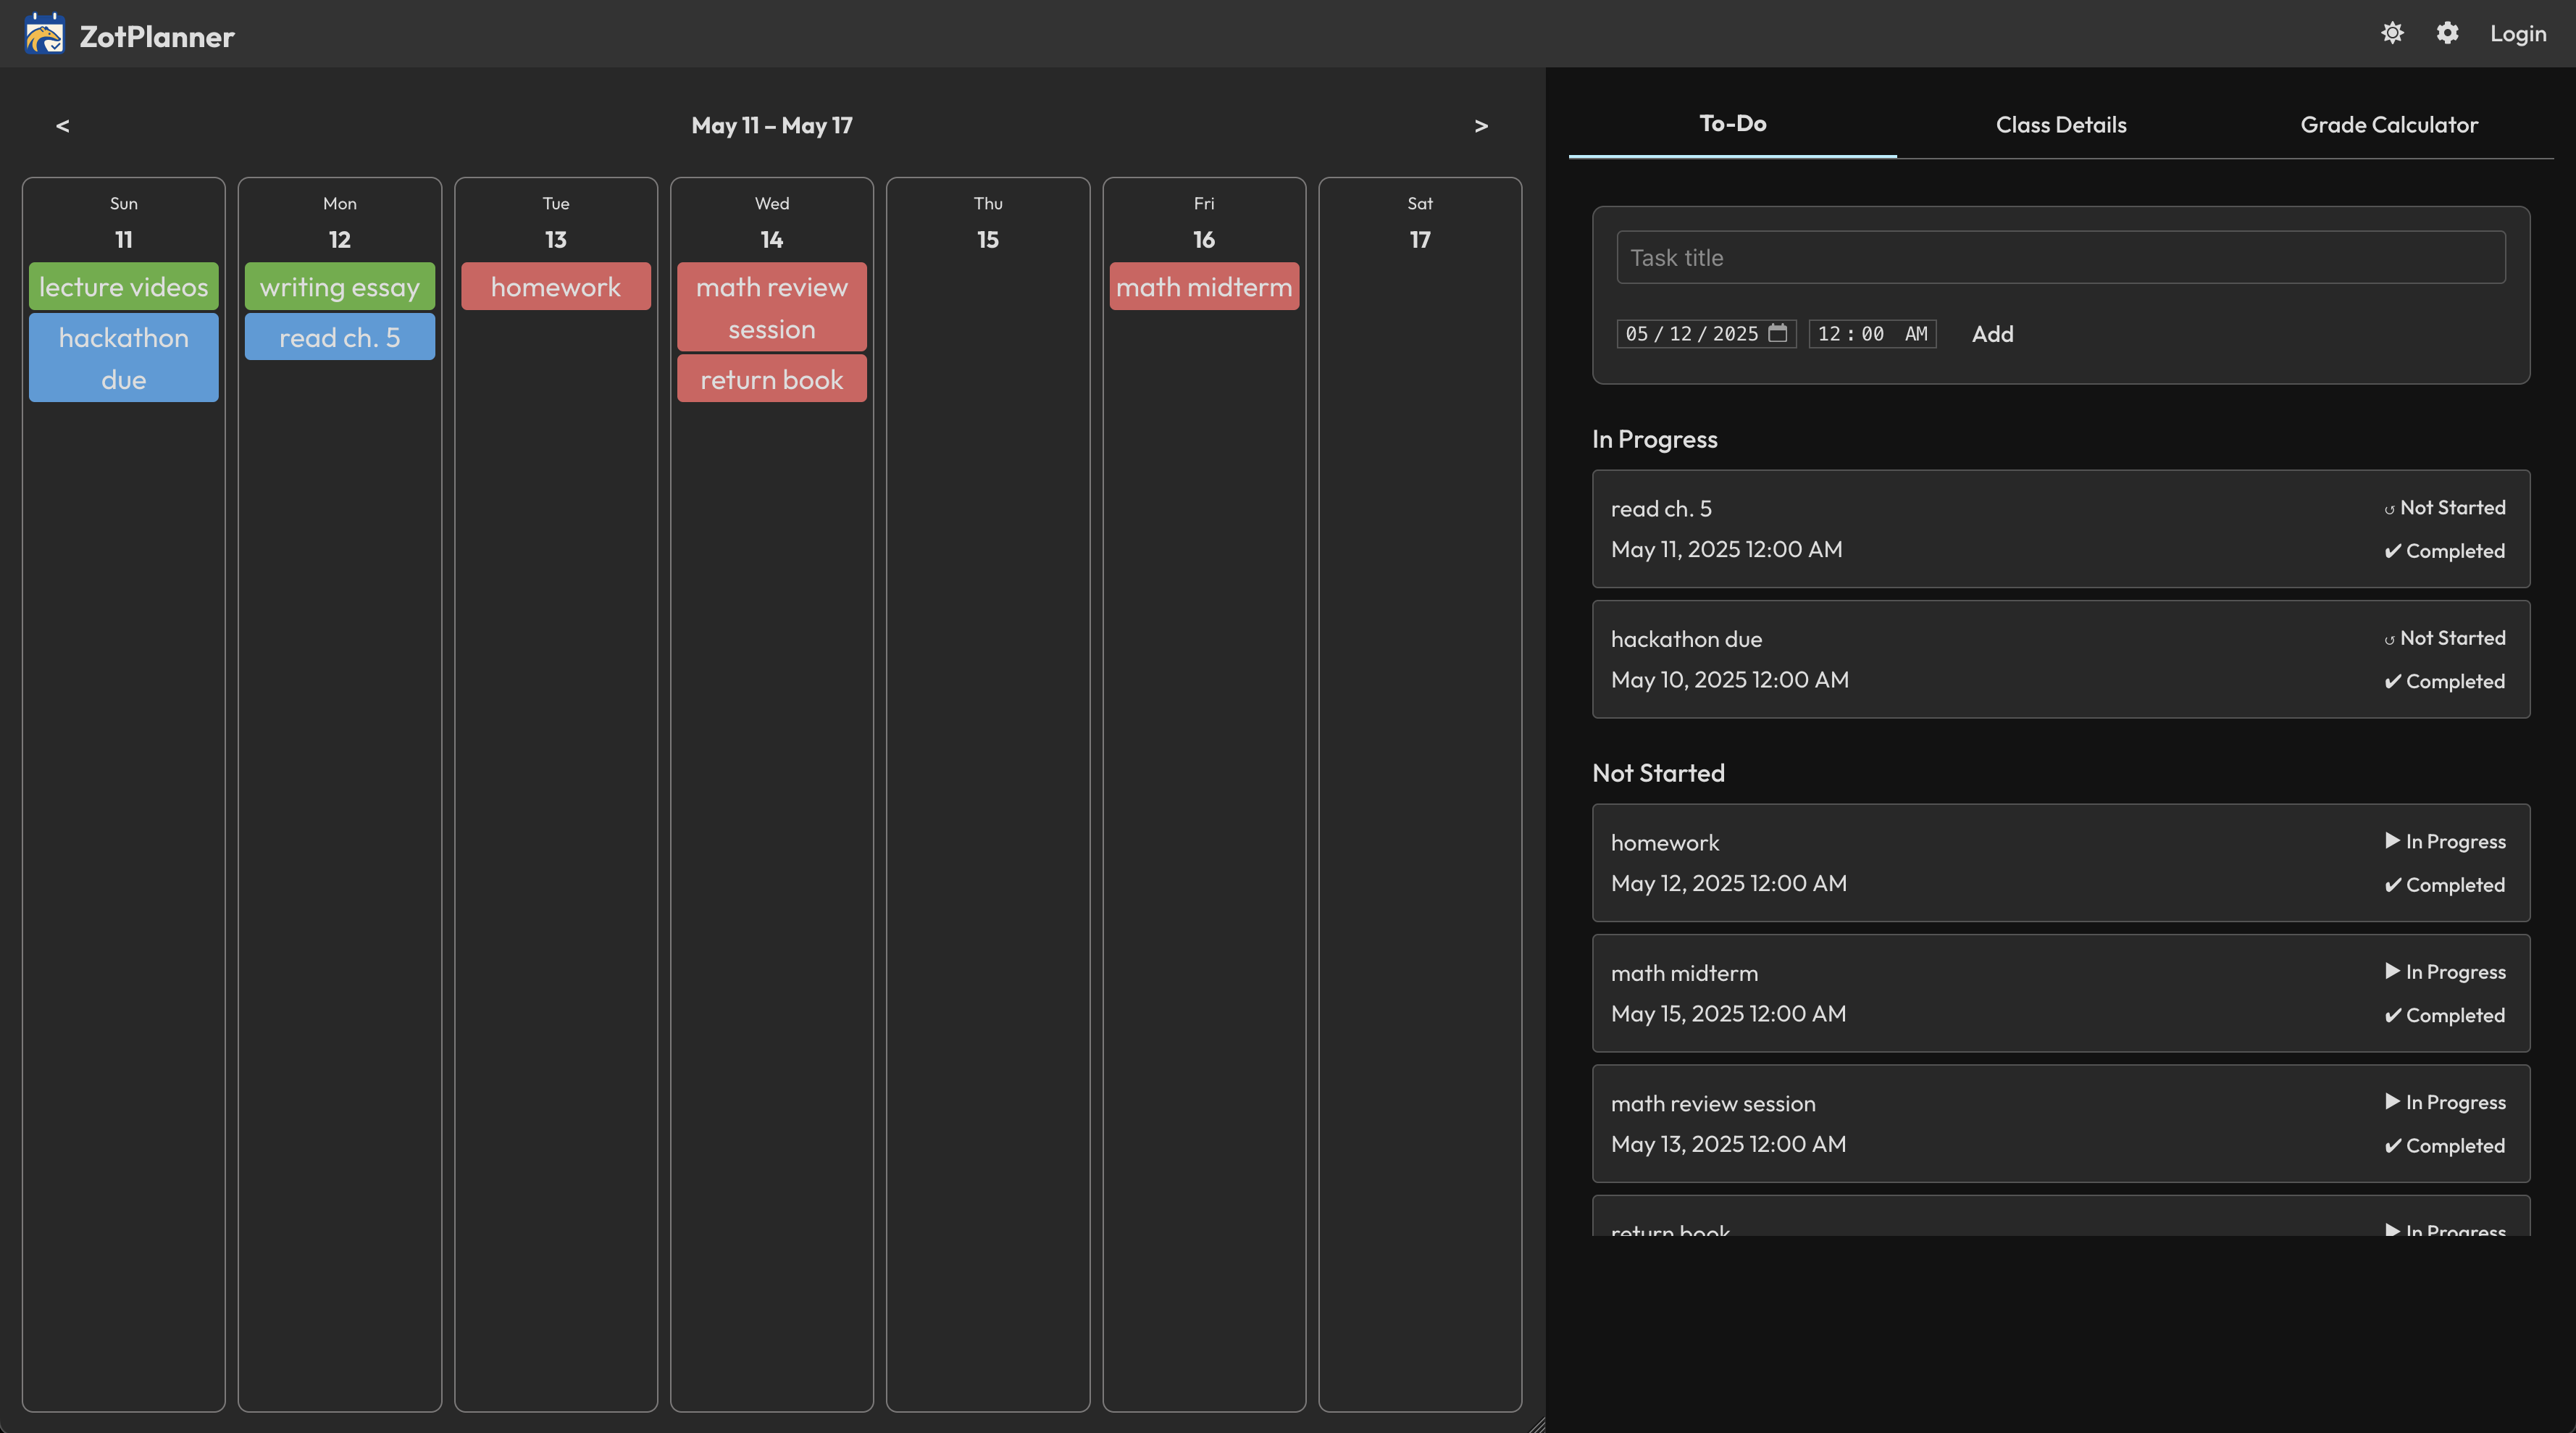The image size is (2576, 1433).
Task: Select green writing essay event on Monday
Action: point(339,287)
